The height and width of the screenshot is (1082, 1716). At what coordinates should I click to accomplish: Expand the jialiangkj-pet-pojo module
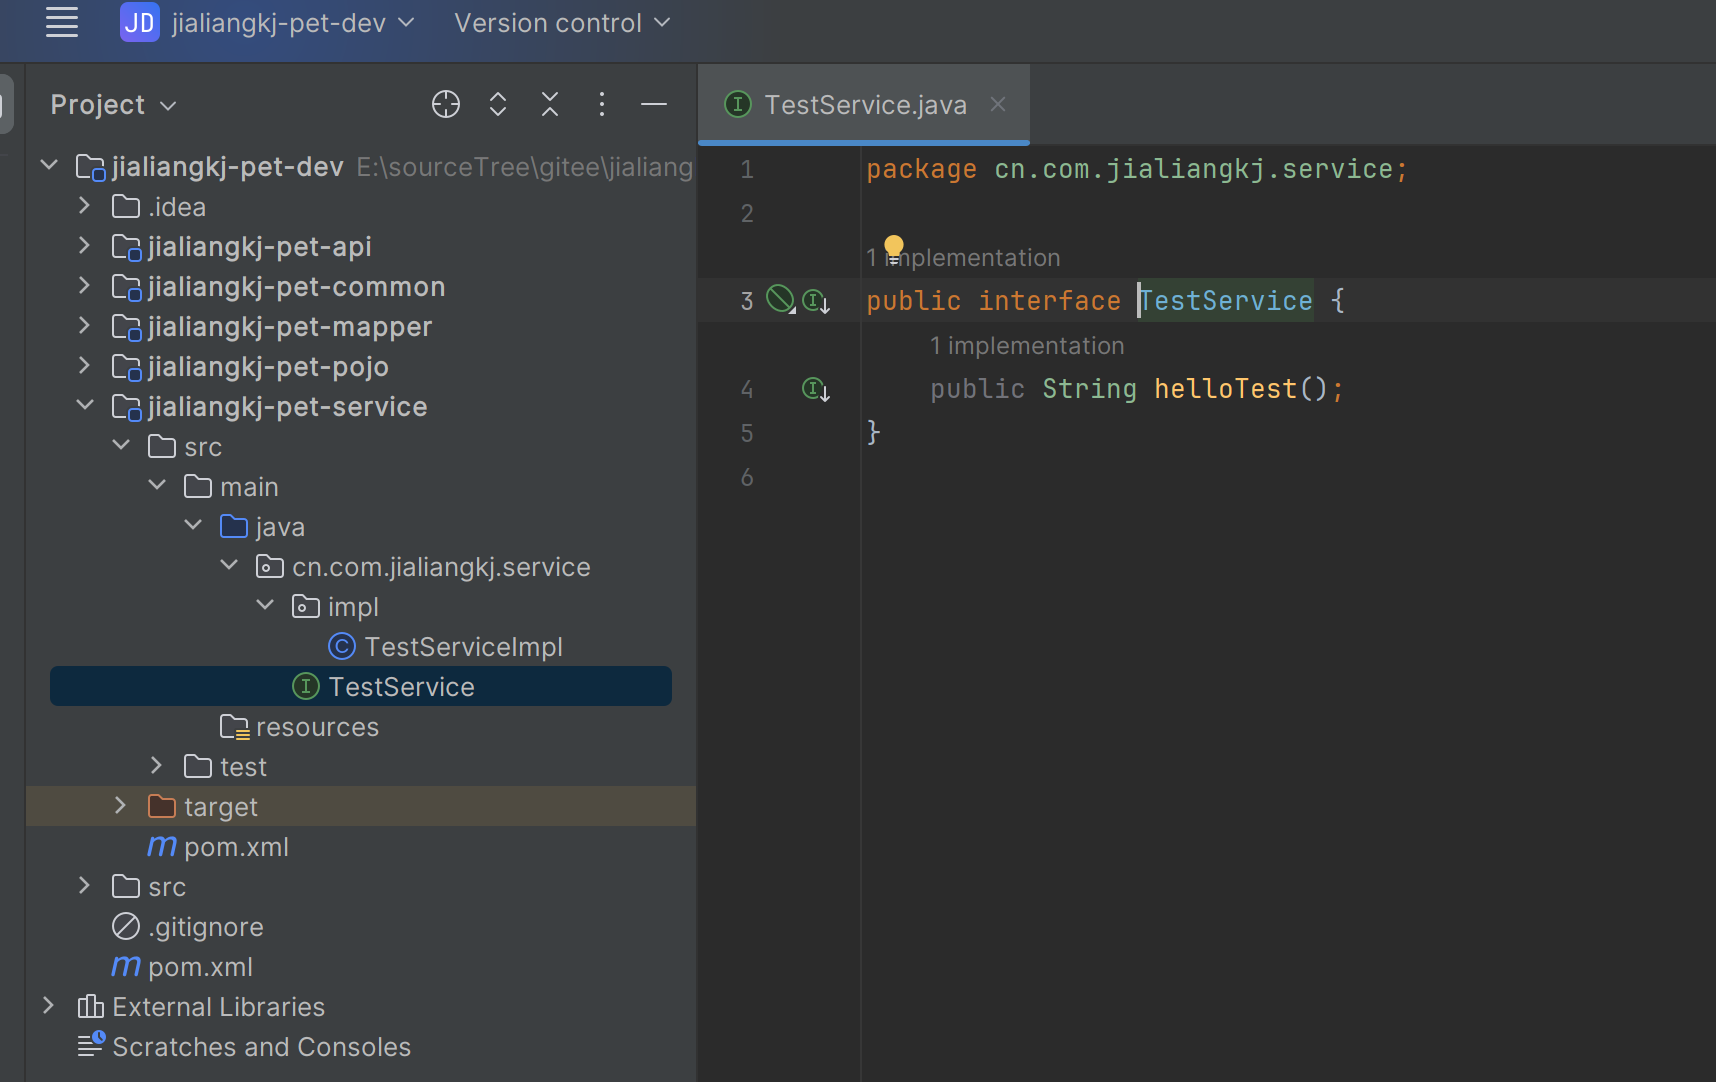(x=85, y=365)
